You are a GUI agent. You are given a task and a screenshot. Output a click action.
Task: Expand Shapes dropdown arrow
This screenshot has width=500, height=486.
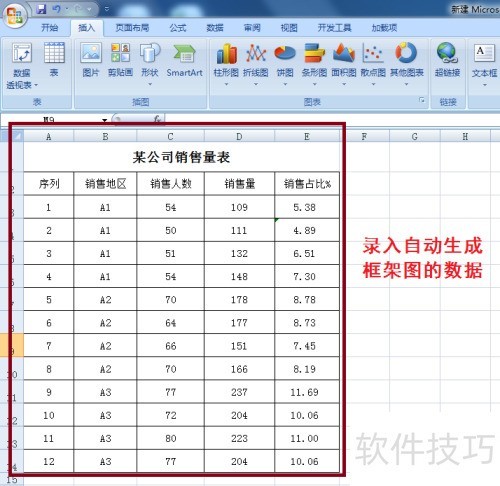point(150,85)
